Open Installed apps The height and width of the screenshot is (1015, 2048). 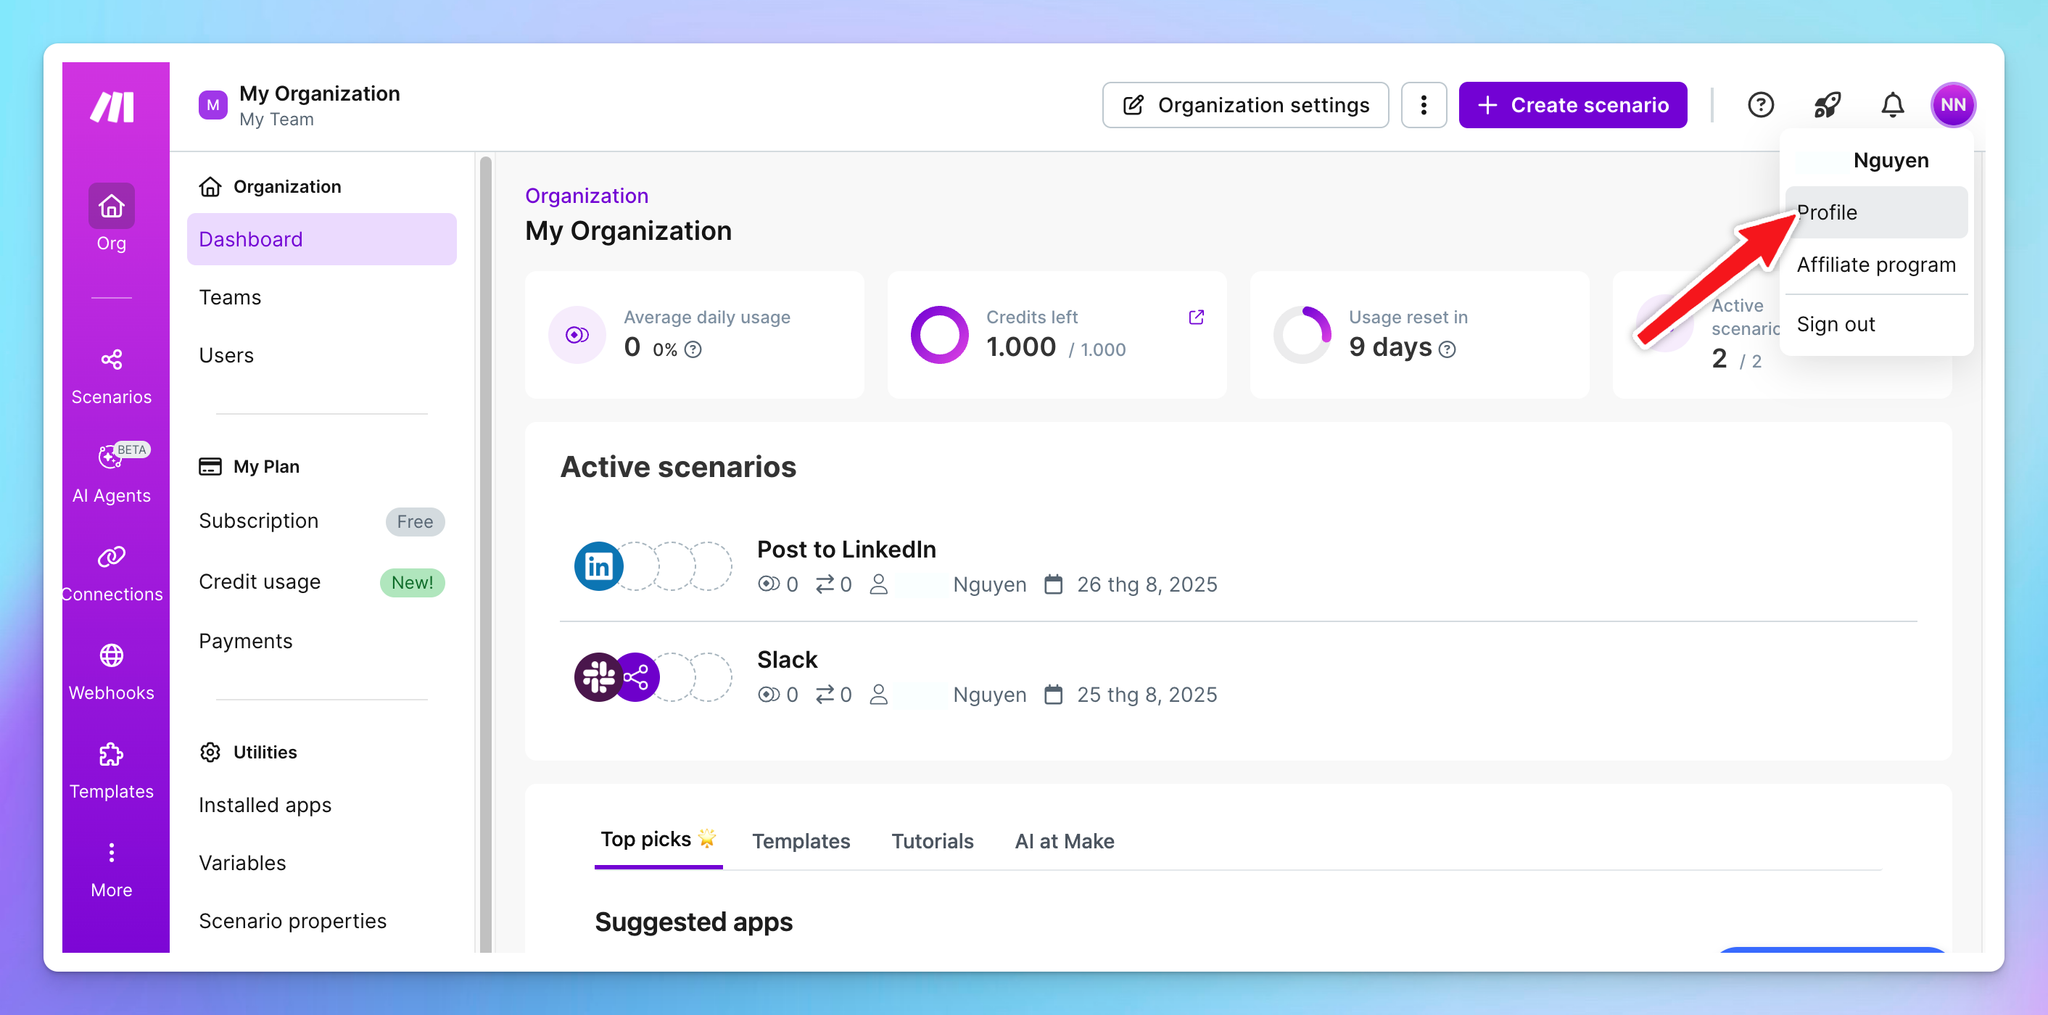(265, 805)
